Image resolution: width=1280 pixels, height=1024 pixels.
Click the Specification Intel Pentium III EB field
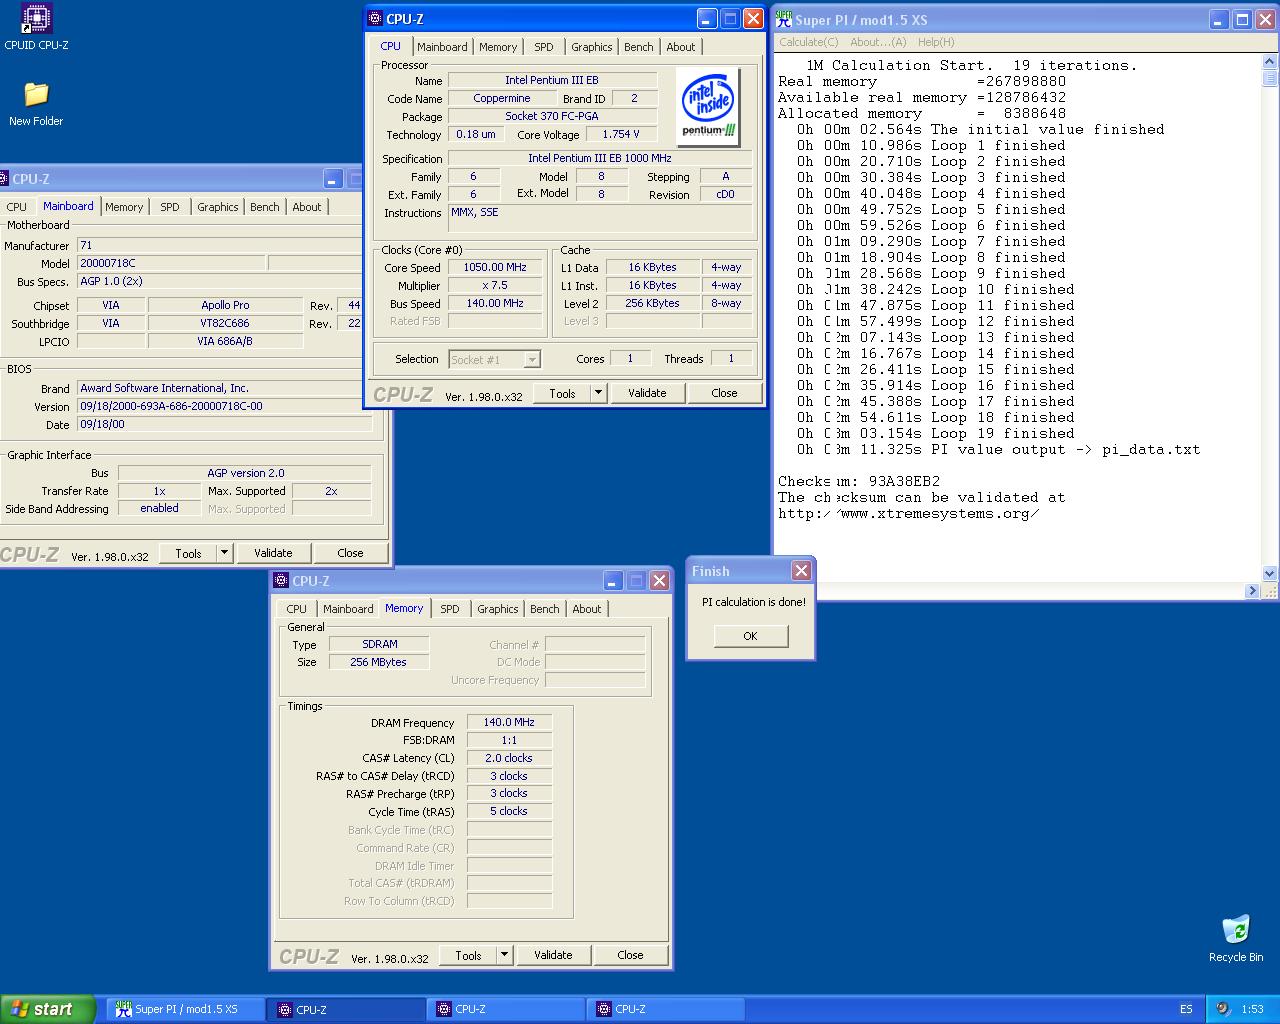click(x=600, y=158)
